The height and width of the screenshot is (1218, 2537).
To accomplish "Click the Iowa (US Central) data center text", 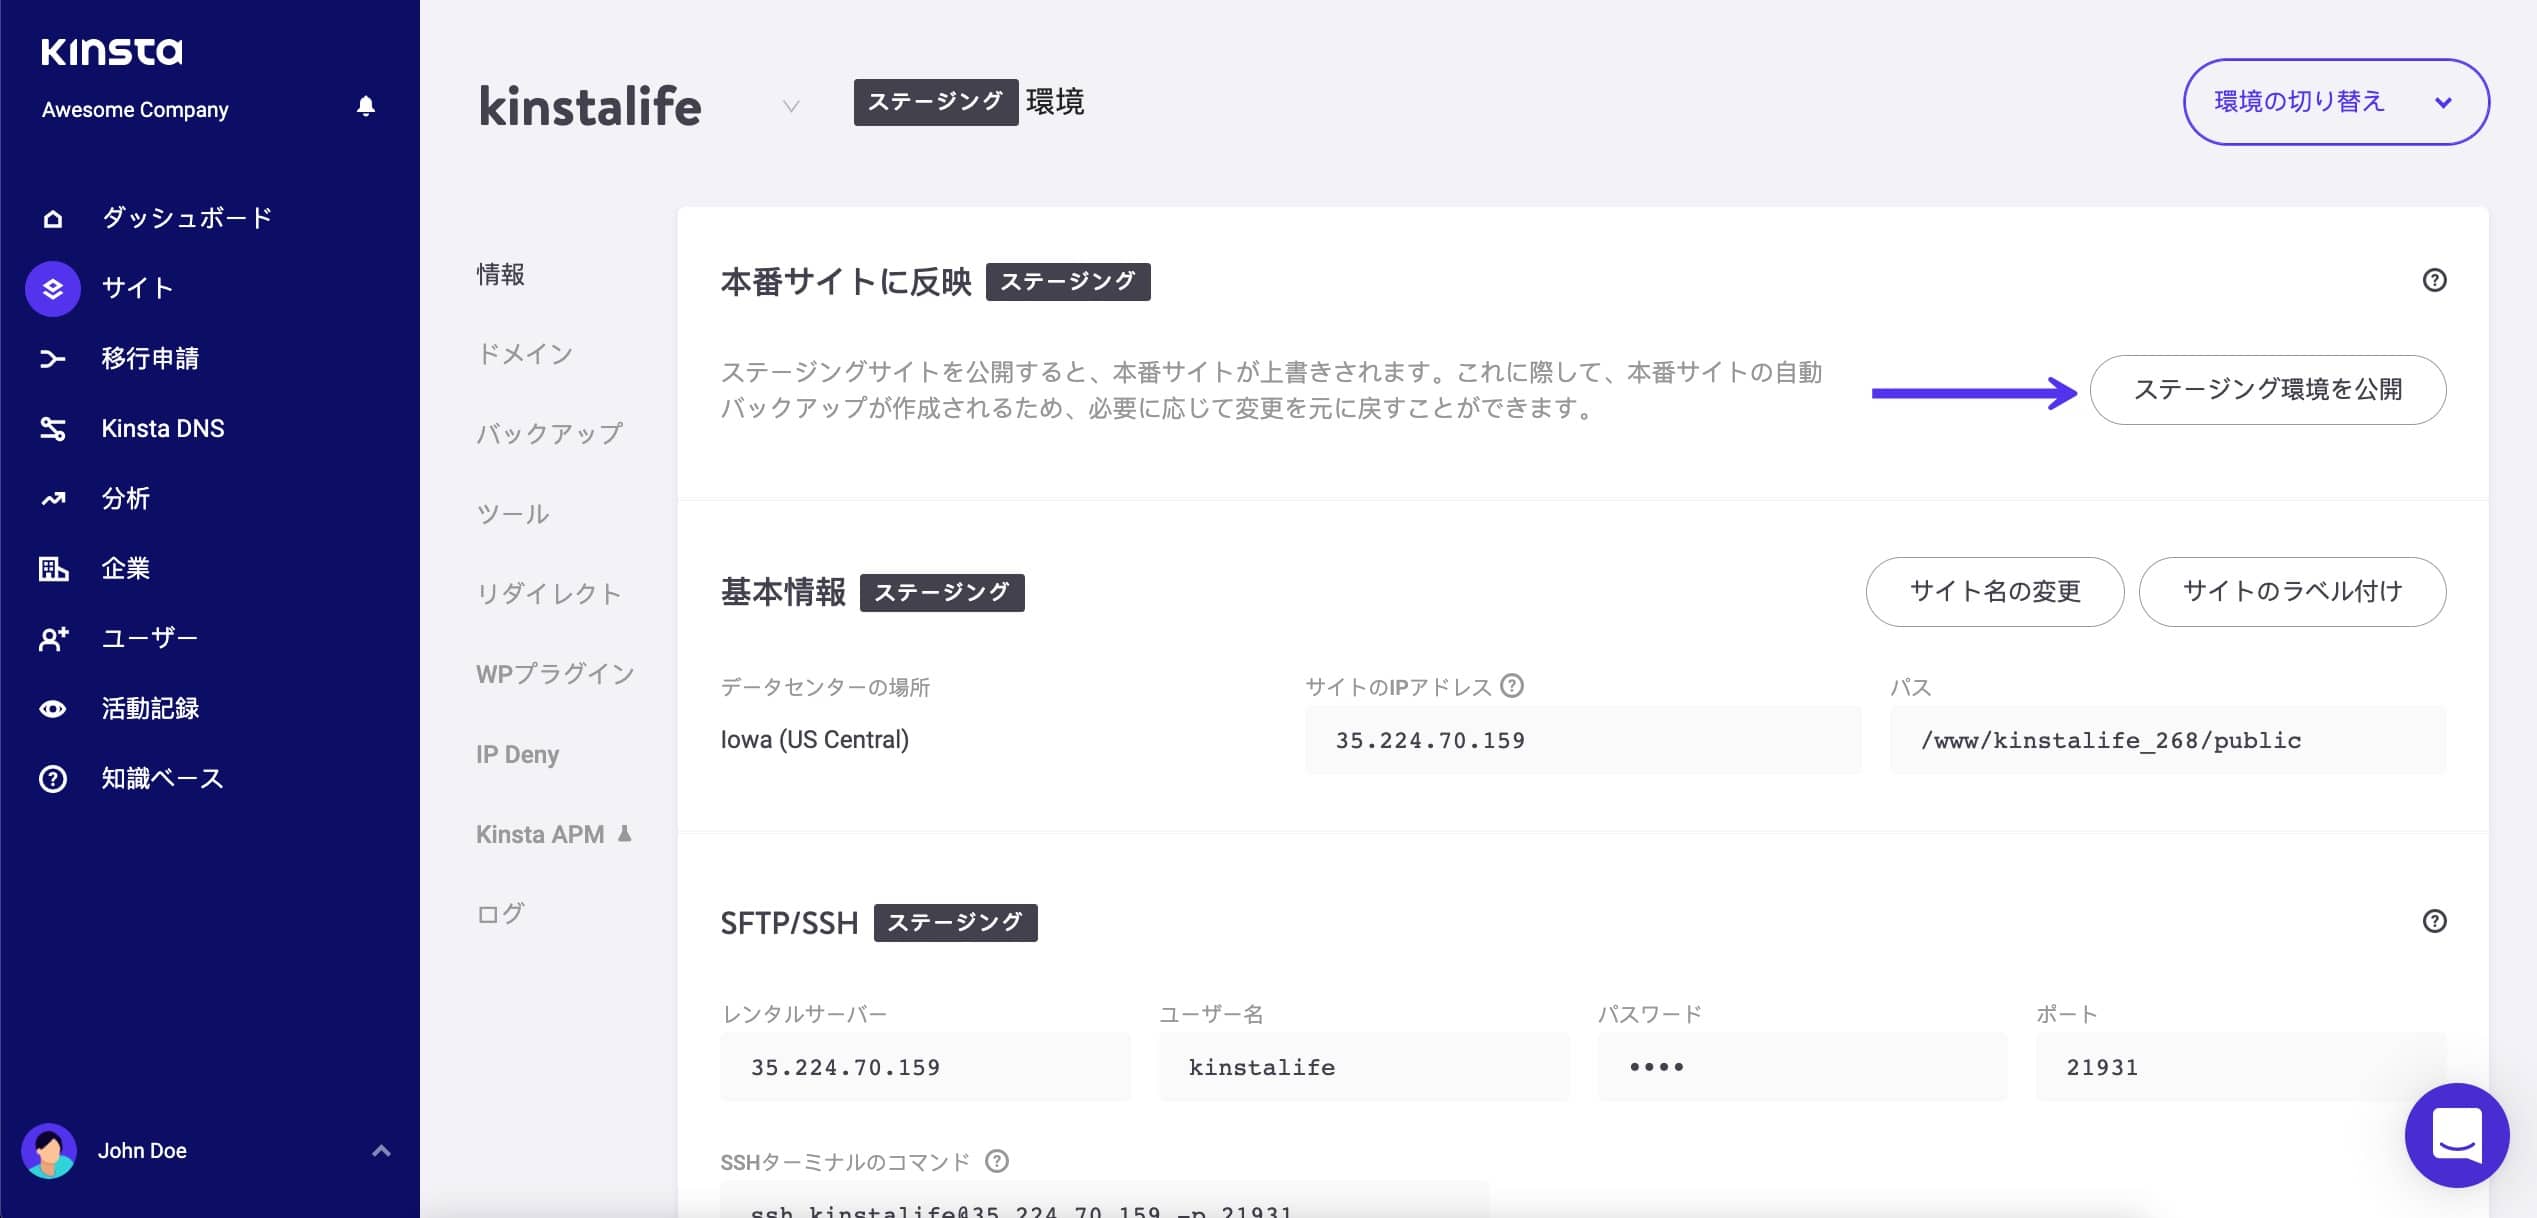I will point(815,740).
